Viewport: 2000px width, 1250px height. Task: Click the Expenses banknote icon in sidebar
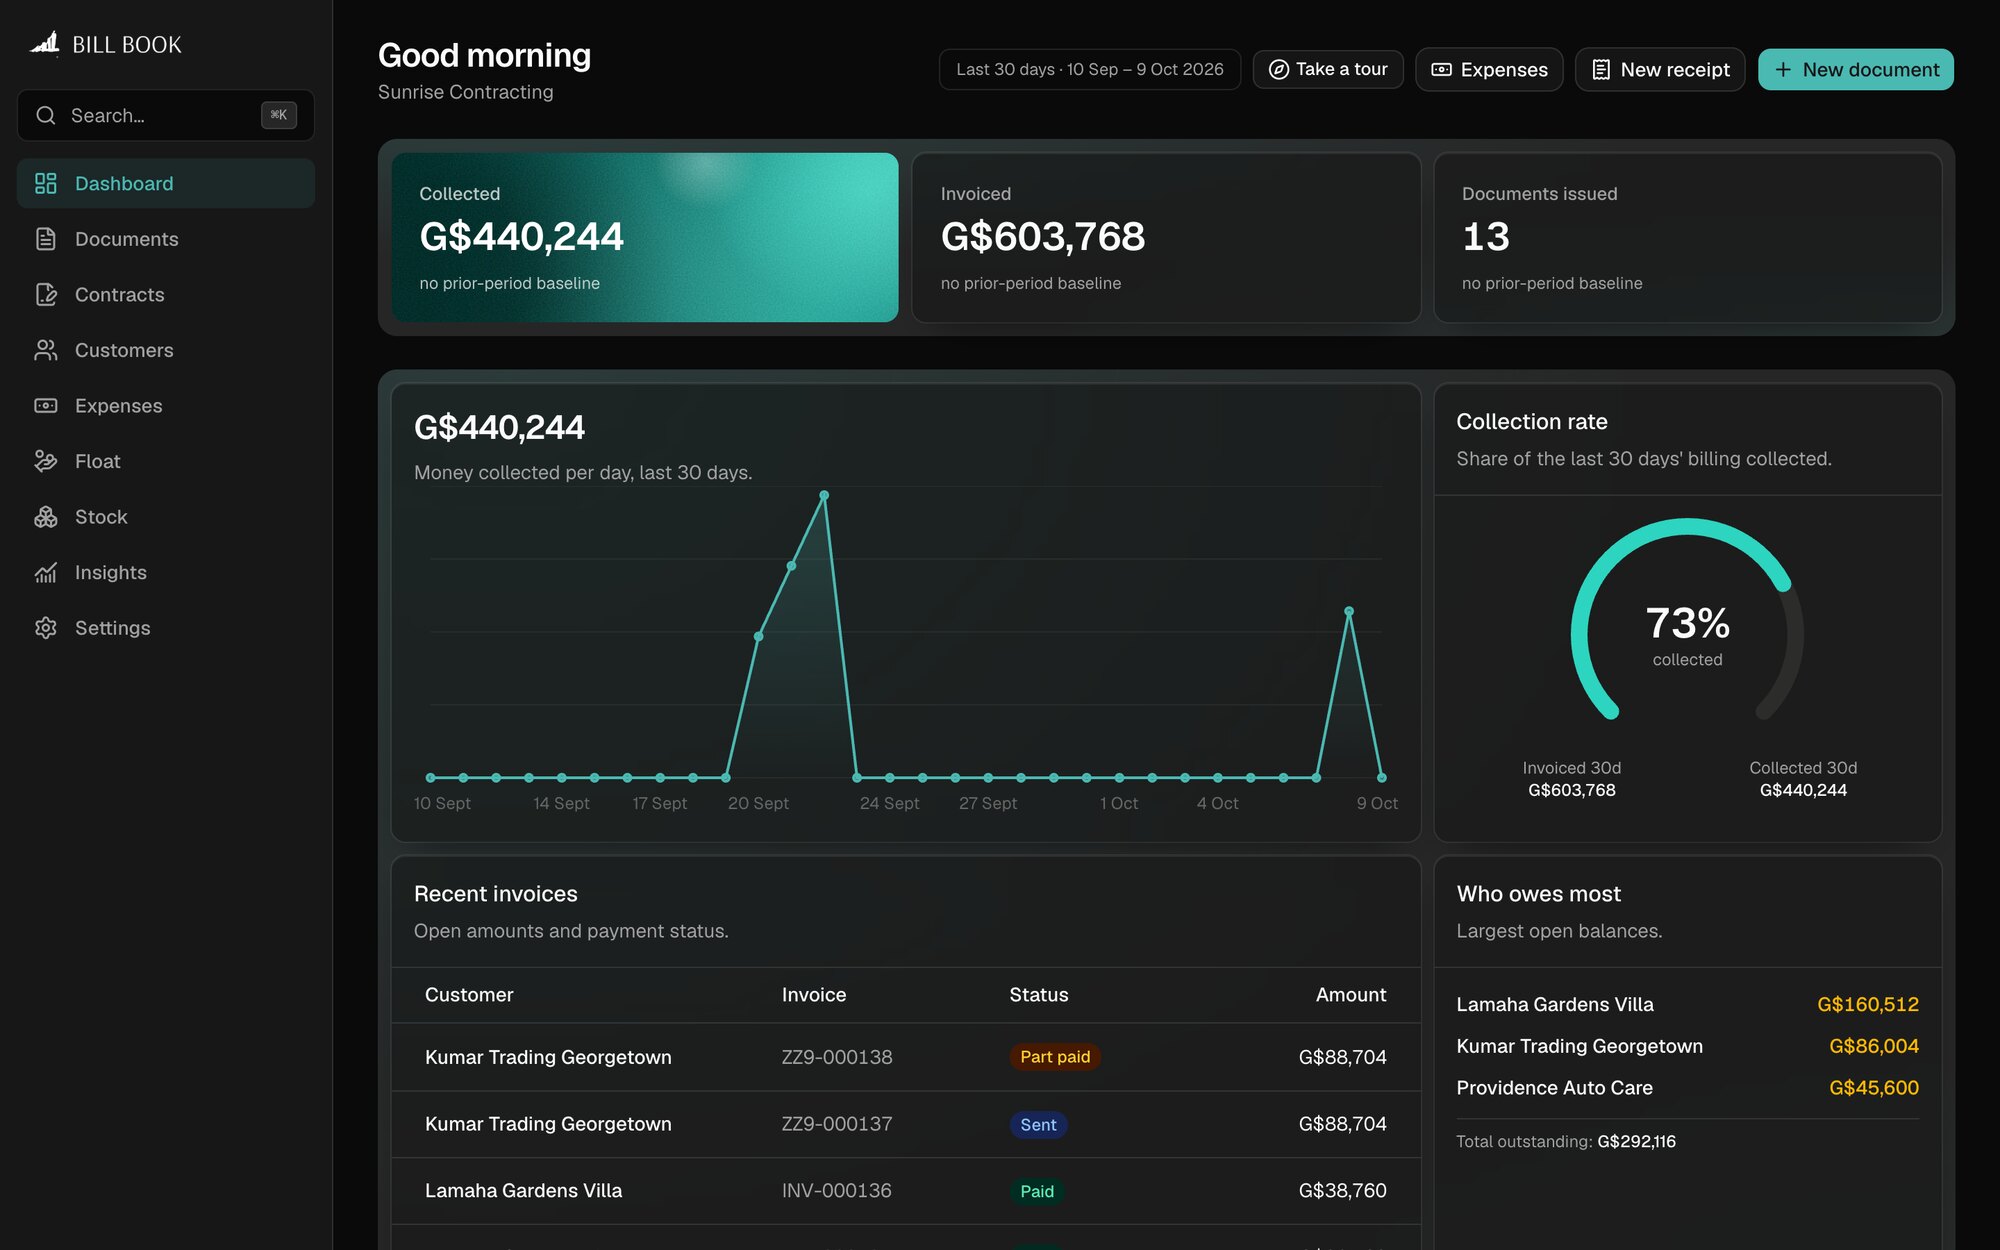click(x=46, y=405)
